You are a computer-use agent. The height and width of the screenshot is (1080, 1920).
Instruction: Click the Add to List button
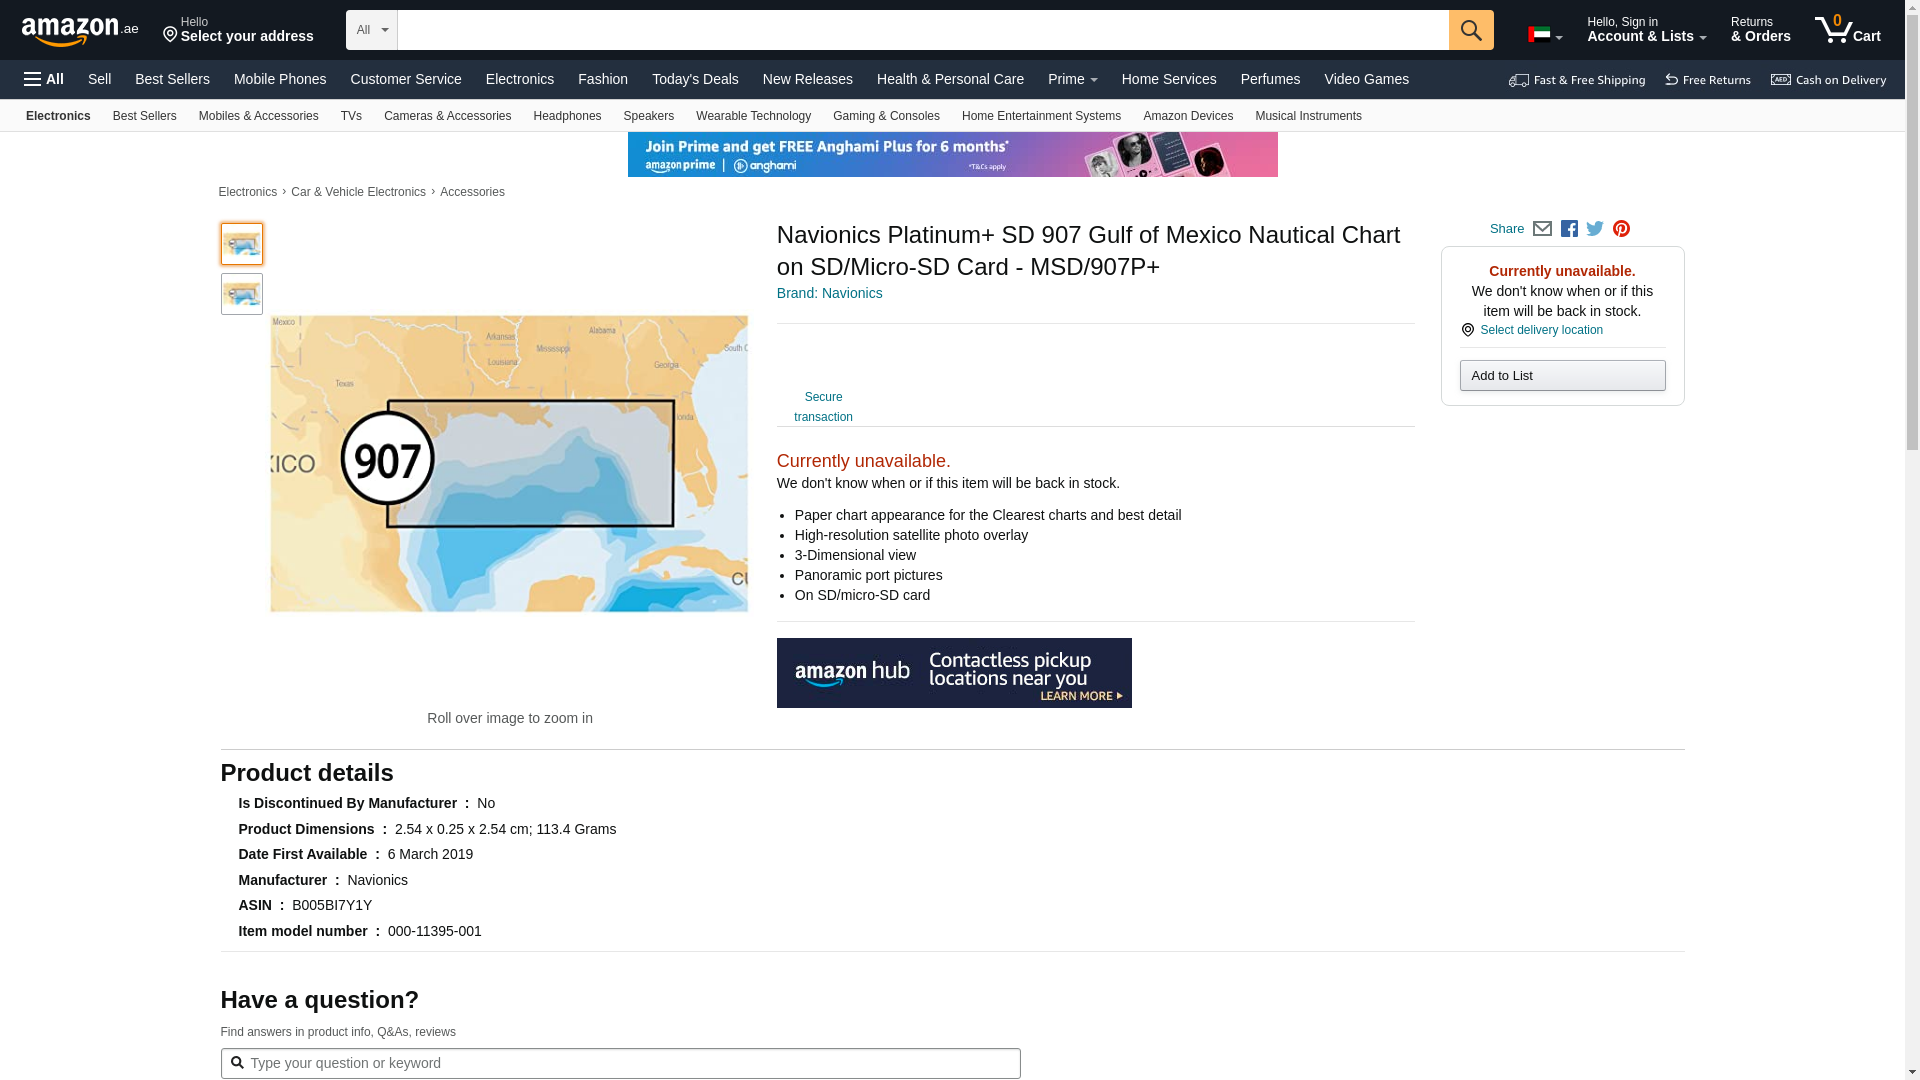click(x=1562, y=376)
